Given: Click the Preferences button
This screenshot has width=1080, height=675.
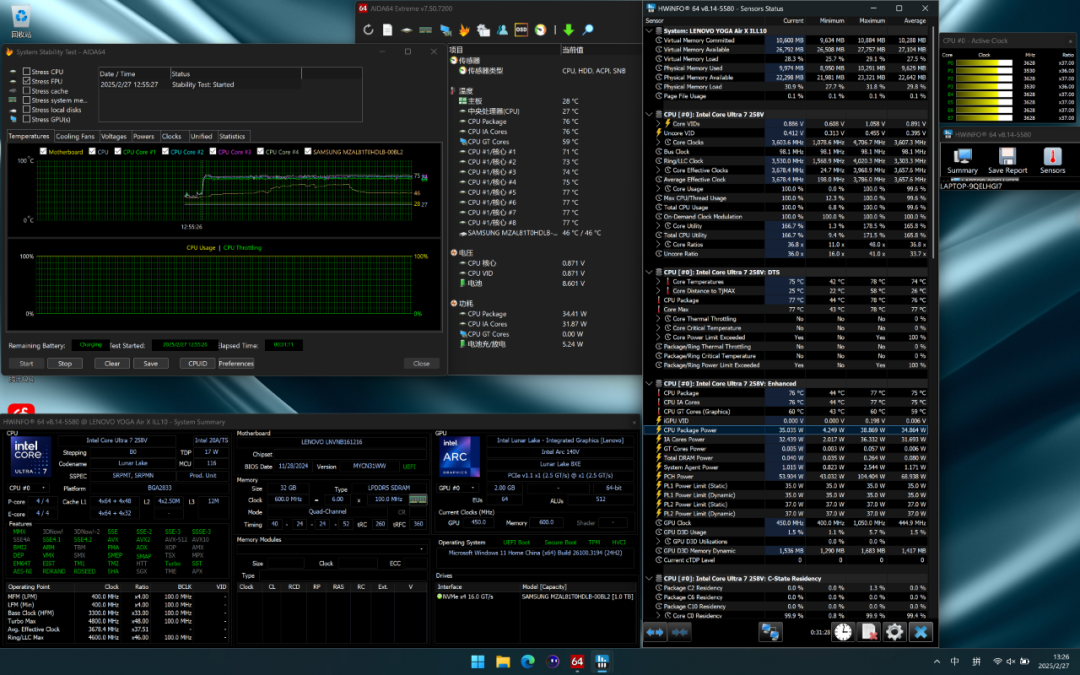Looking at the screenshot, I should pyautogui.click(x=236, y=363).
